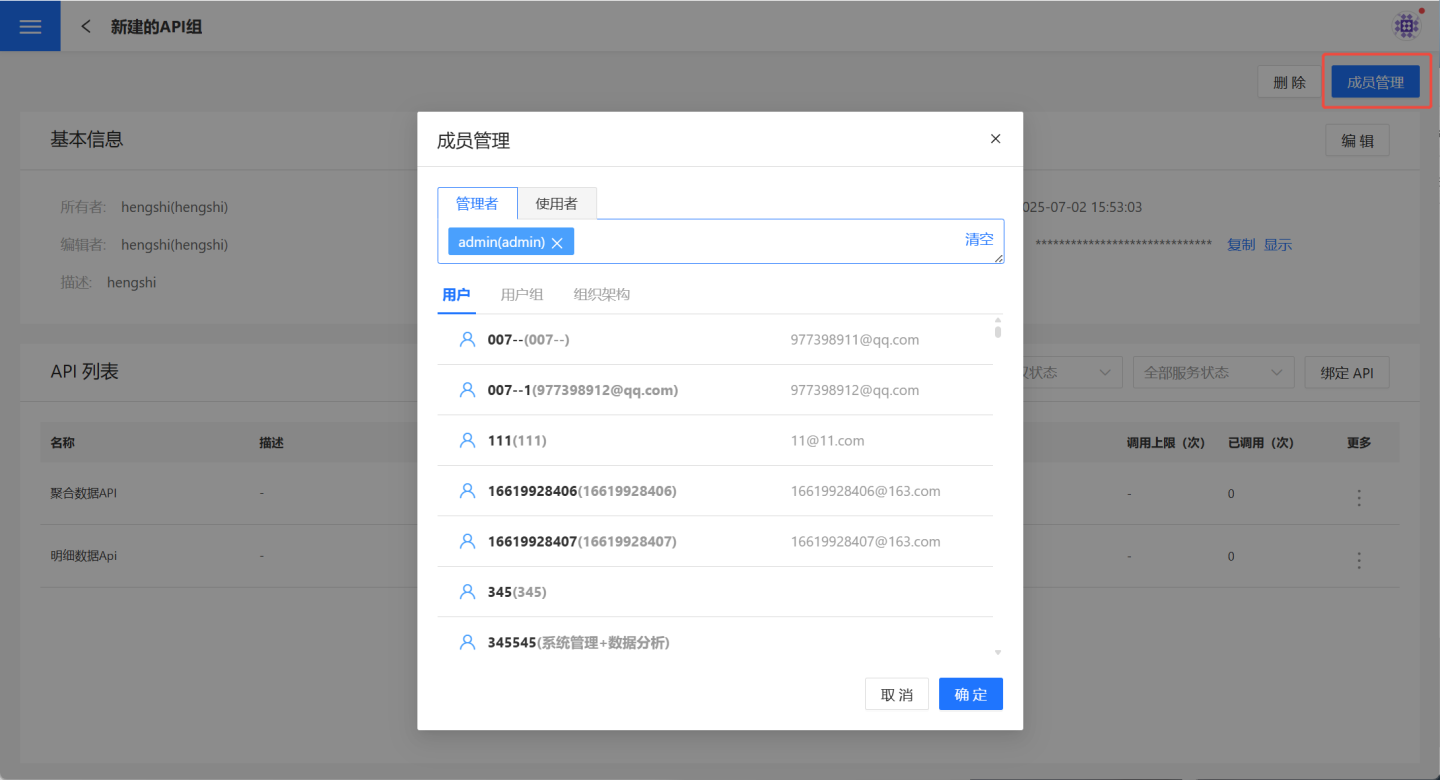Open the user avatar icon in top-right
The height and width of the screenshot is (780, 1440).
coord(1406,26)
